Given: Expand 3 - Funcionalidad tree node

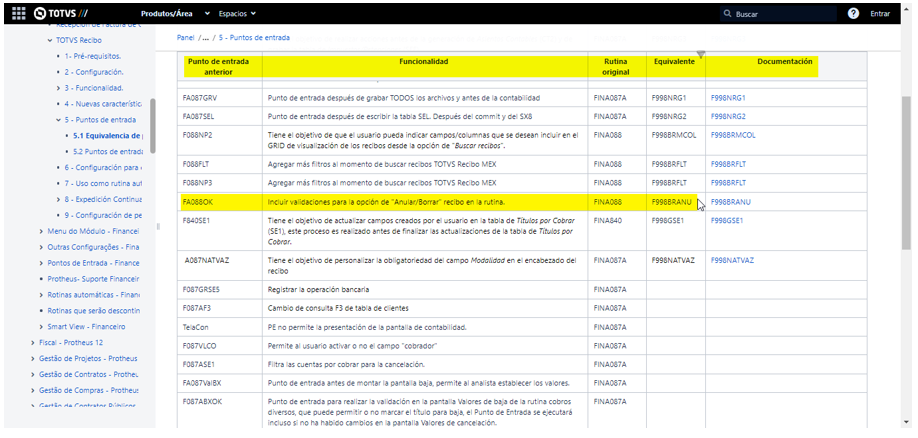Looking at the screenshot, I should click(59, 88).
